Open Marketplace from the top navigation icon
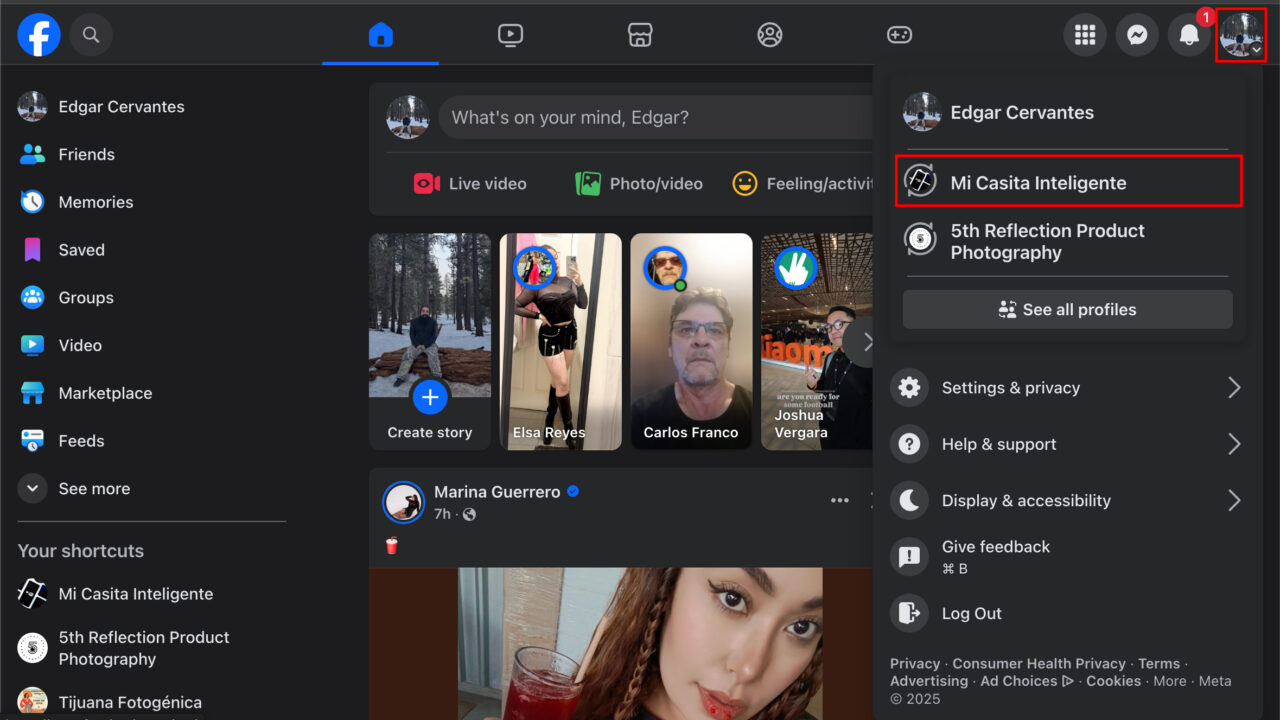This screenshot has height=720, width=1280. click(639, 34)
